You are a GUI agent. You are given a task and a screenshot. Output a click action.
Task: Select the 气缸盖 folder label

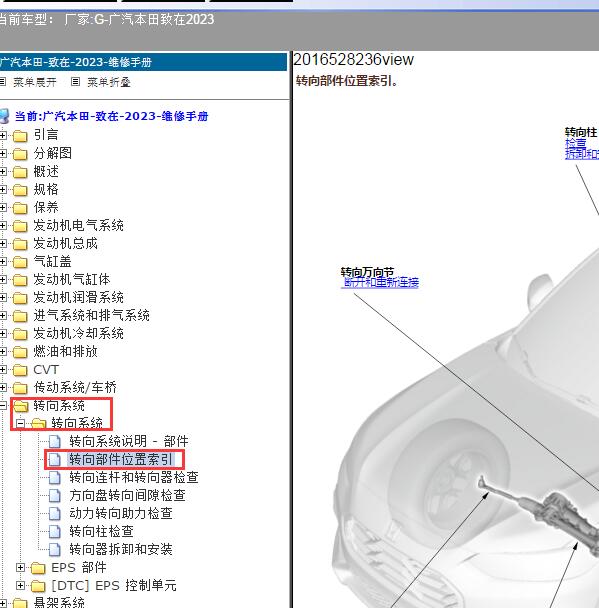tap(52, 262)
